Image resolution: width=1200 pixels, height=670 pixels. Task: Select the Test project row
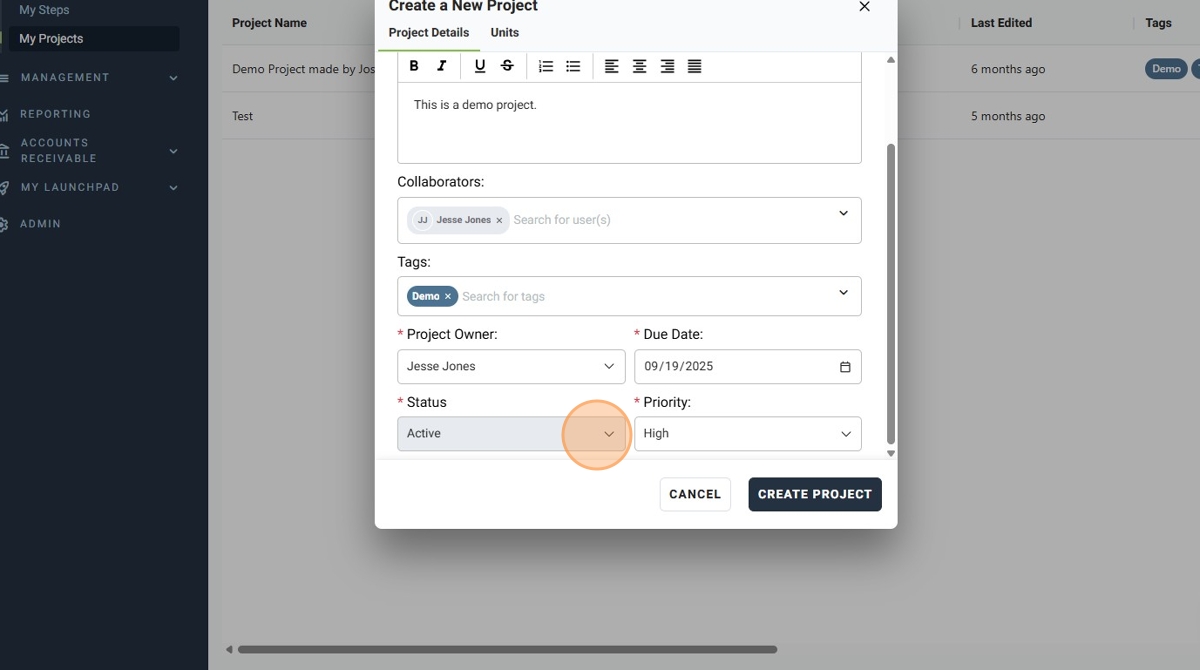243,116
